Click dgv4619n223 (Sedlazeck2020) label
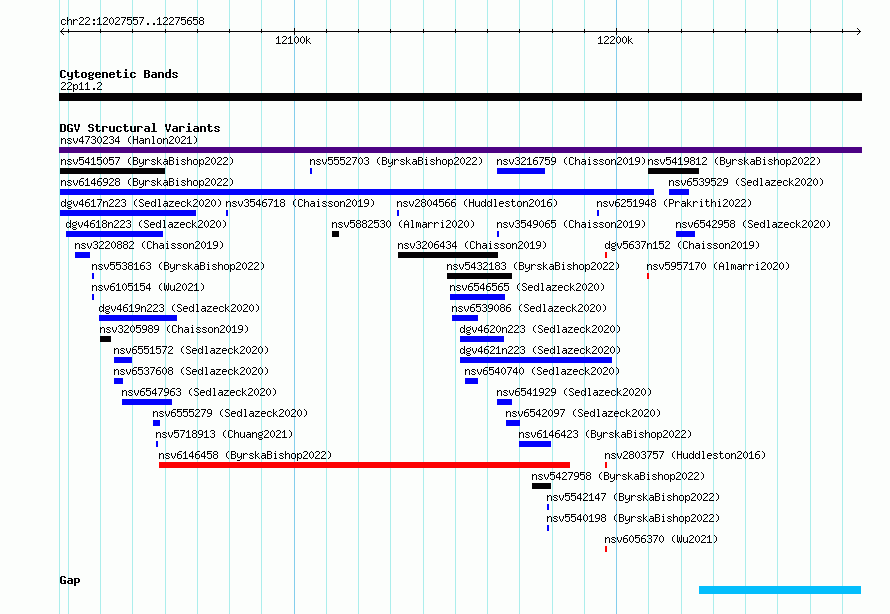Screen dimensions: 890x614 (x=179, y=308)
